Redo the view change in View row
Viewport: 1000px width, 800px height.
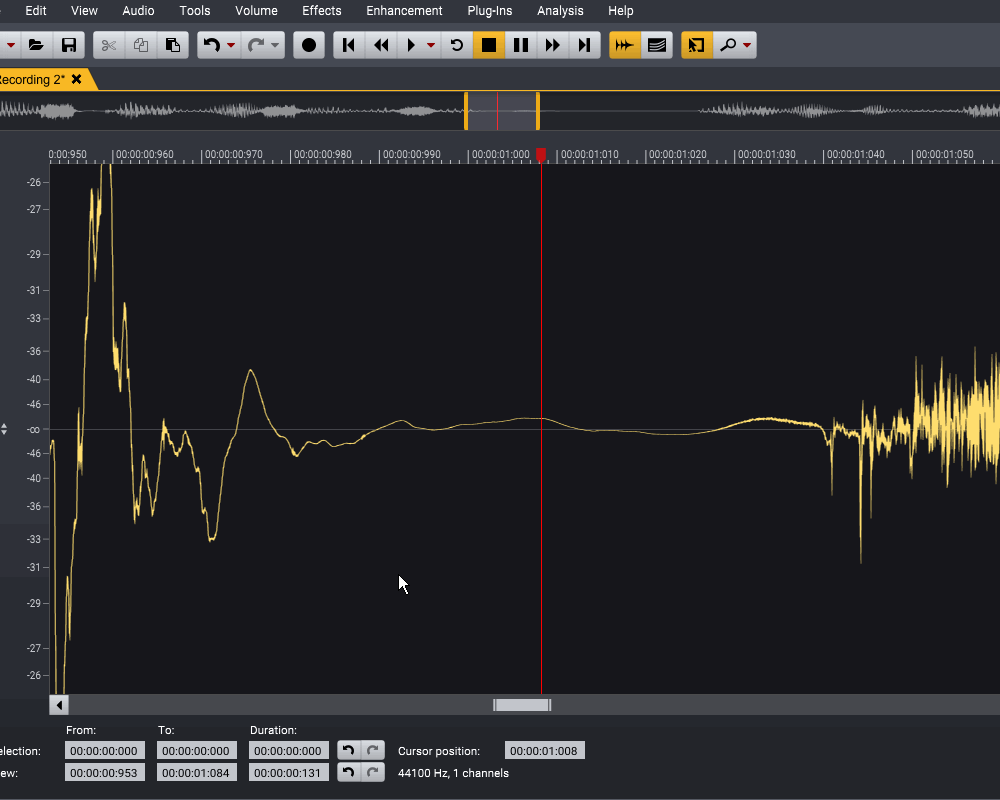[373, 773]
